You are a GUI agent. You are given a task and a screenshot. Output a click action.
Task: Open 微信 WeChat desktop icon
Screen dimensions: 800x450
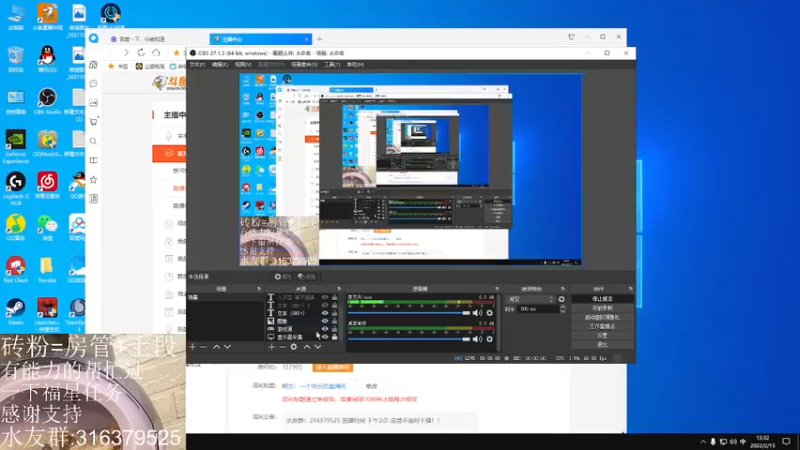coord(47,228)
